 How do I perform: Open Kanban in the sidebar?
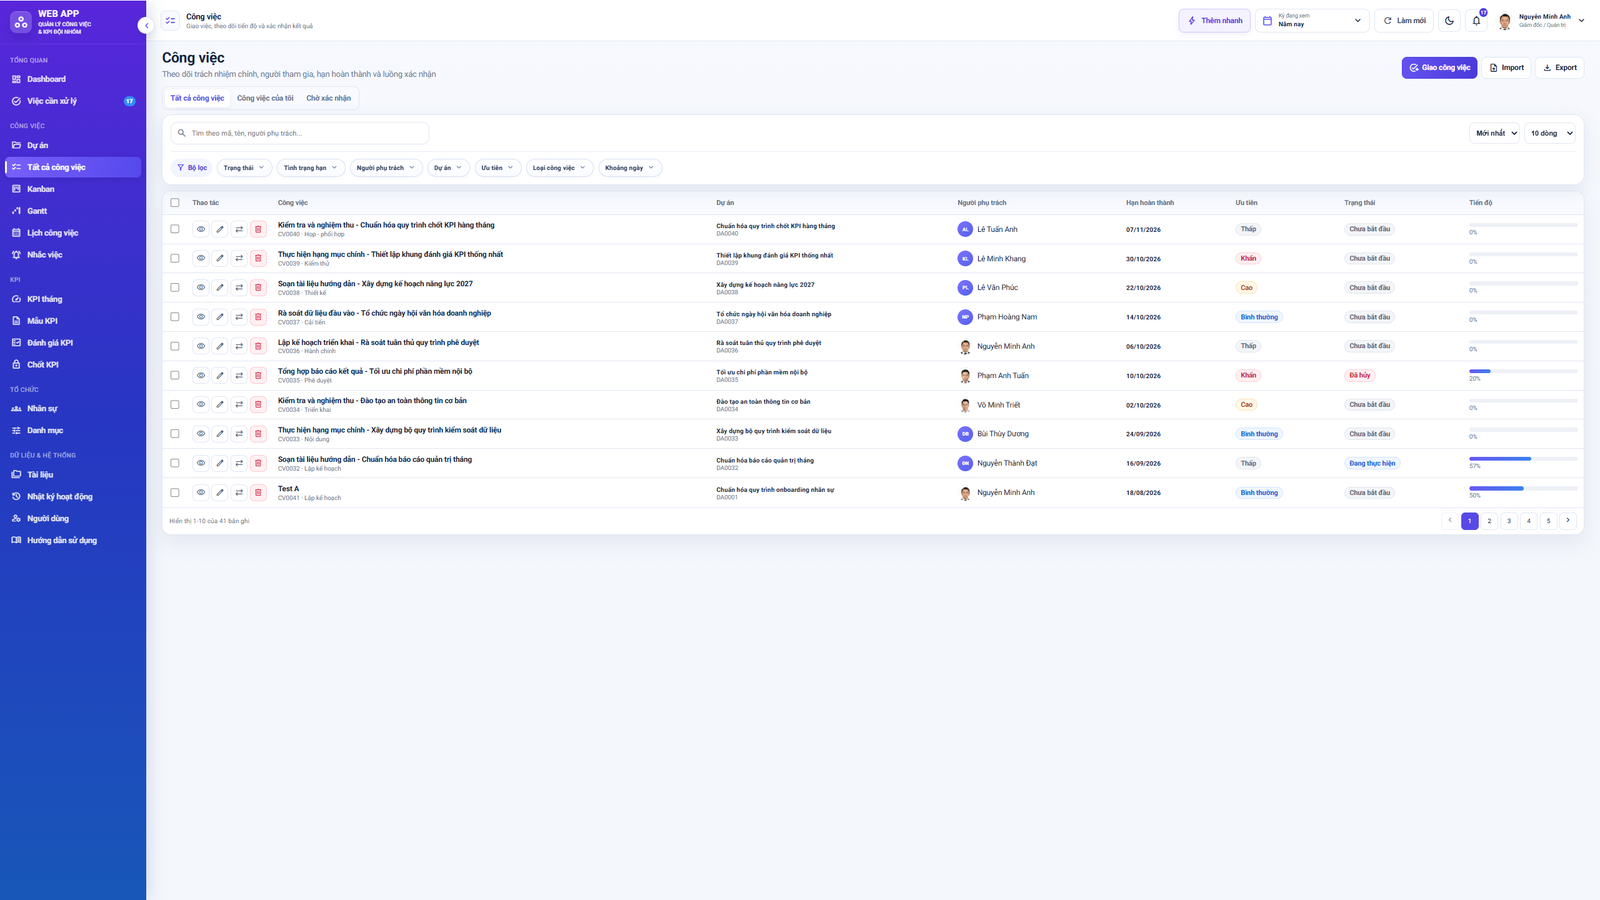tap(73, 189)
